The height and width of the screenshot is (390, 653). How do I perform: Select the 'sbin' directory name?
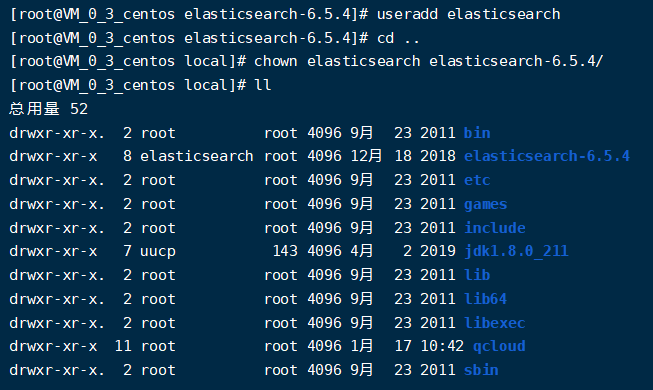point(481,370)
